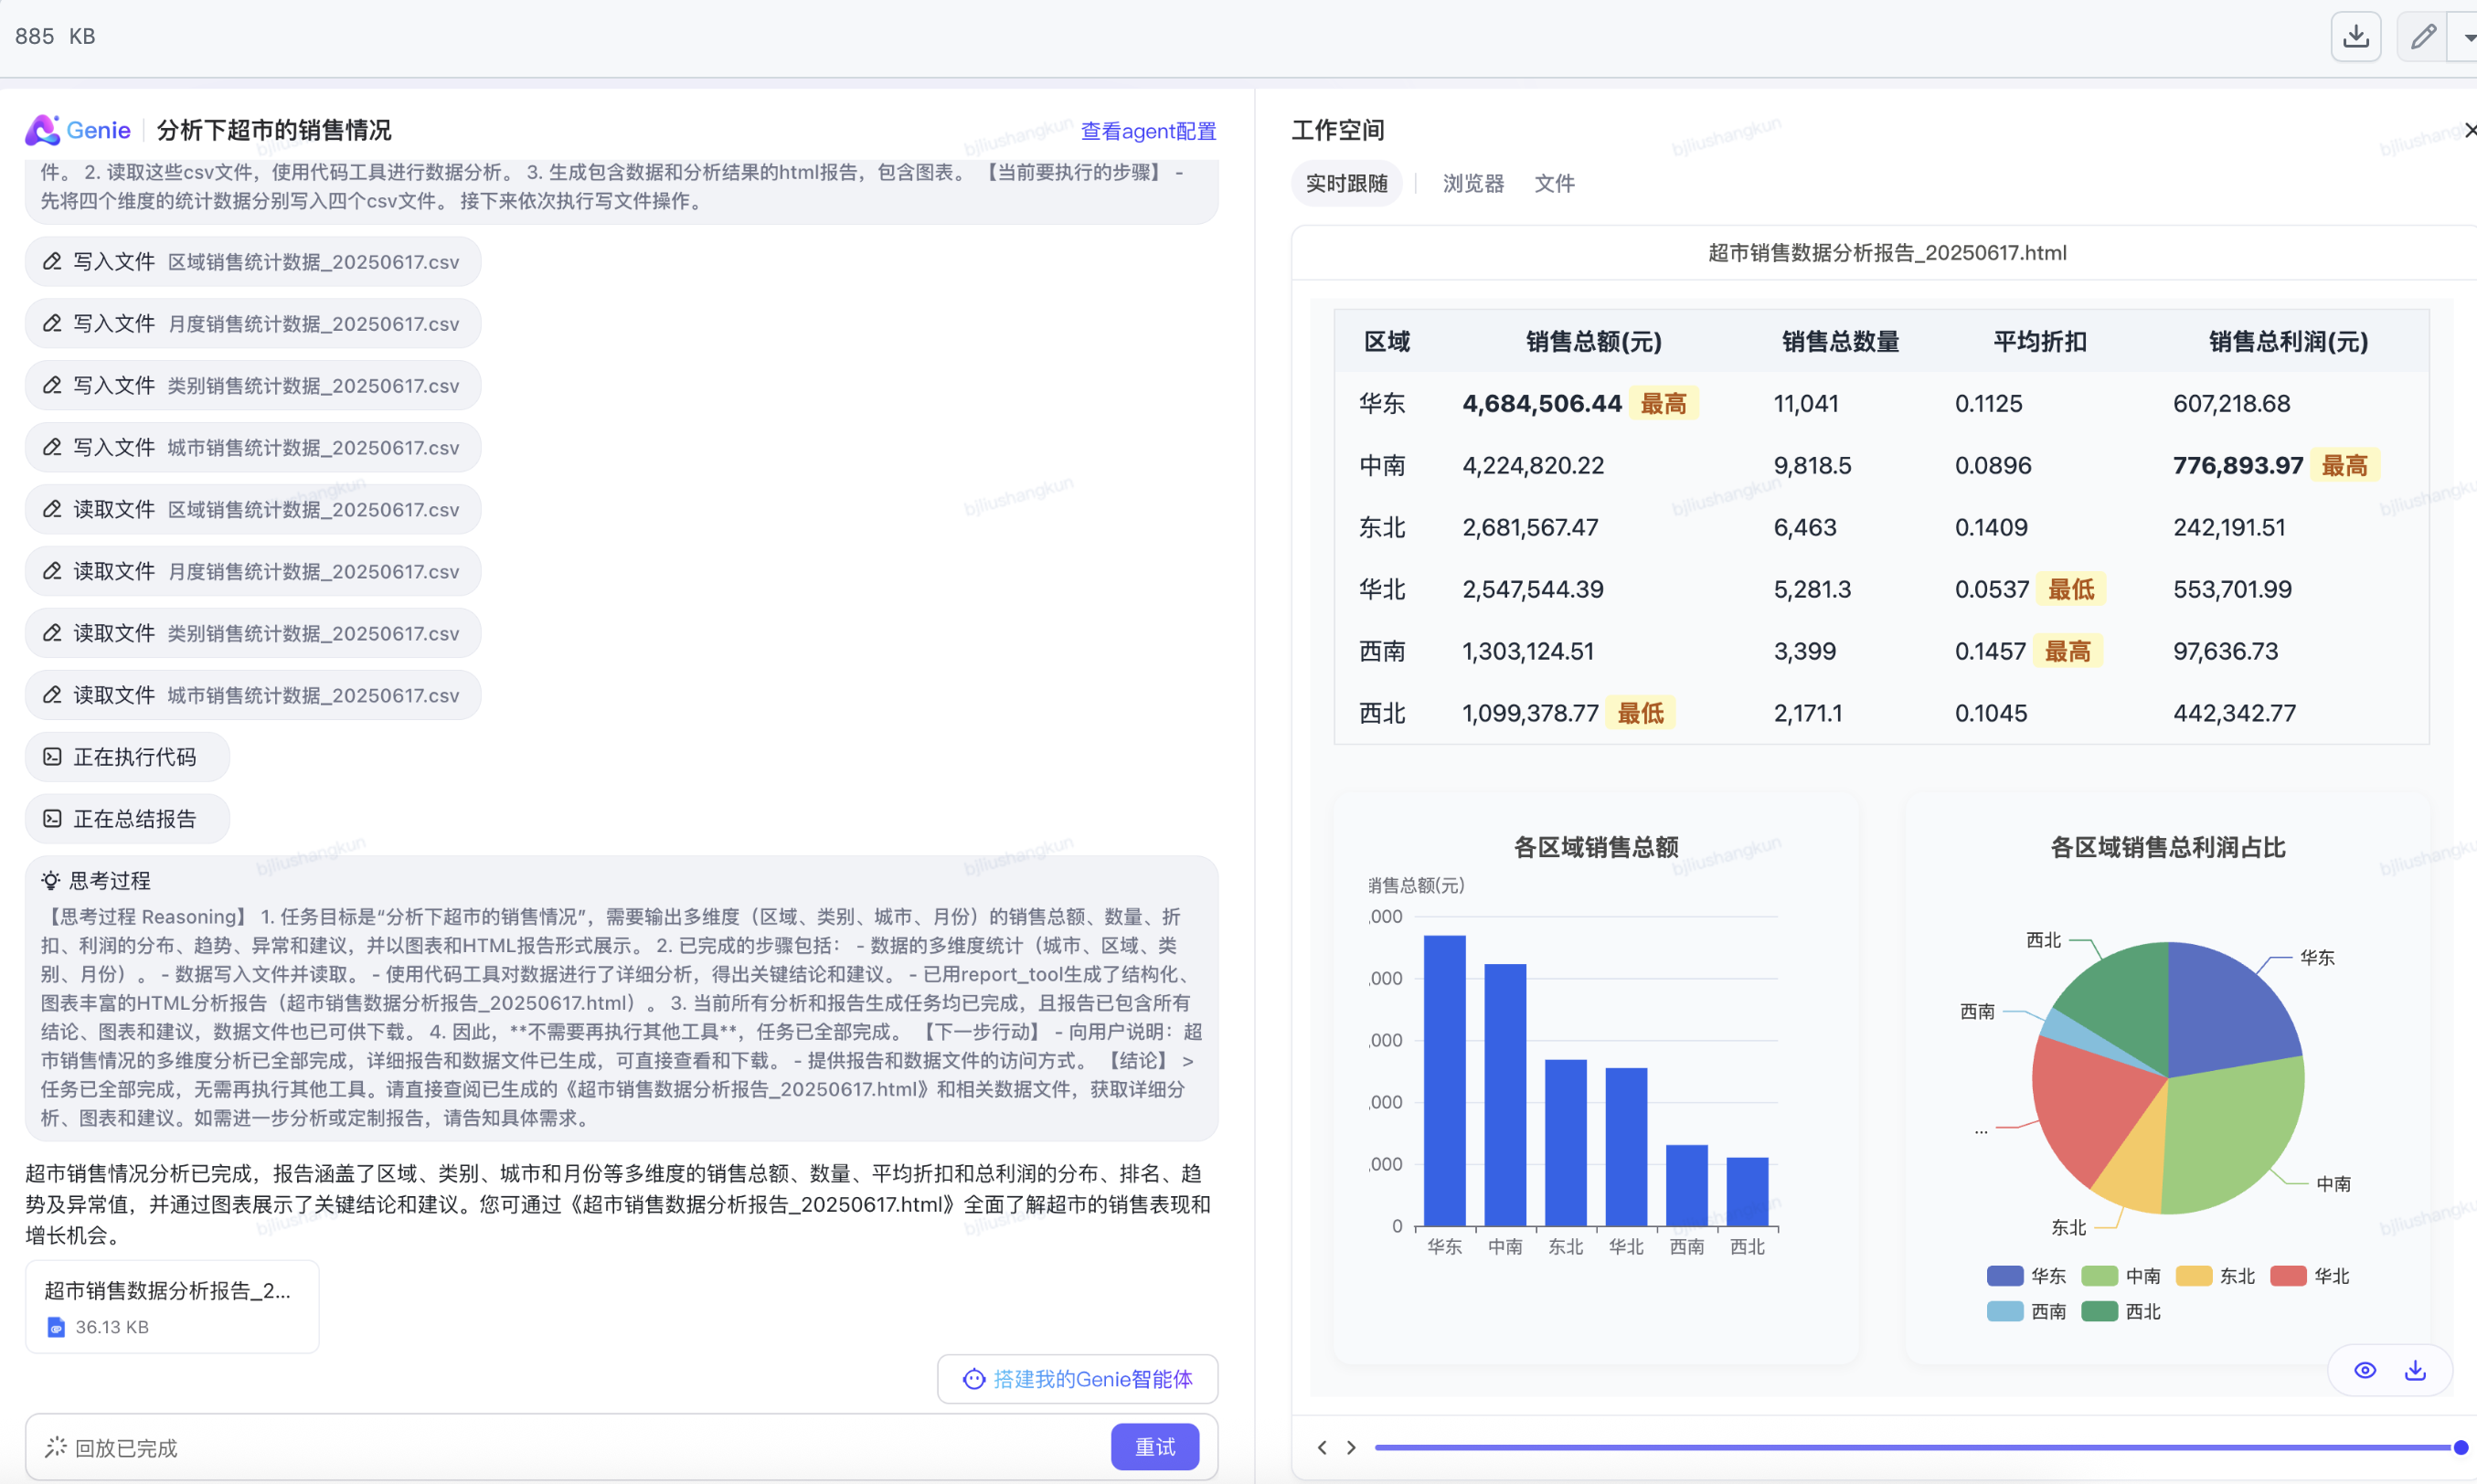The height and width of the screenshot is (1484, 2477).
Task: Go to next step with right chevron
Action: click(1351, 1447)
